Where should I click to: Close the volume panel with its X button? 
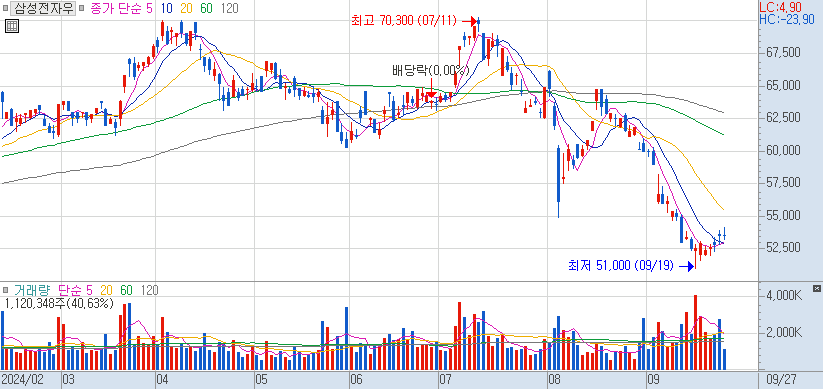point(816,288)
